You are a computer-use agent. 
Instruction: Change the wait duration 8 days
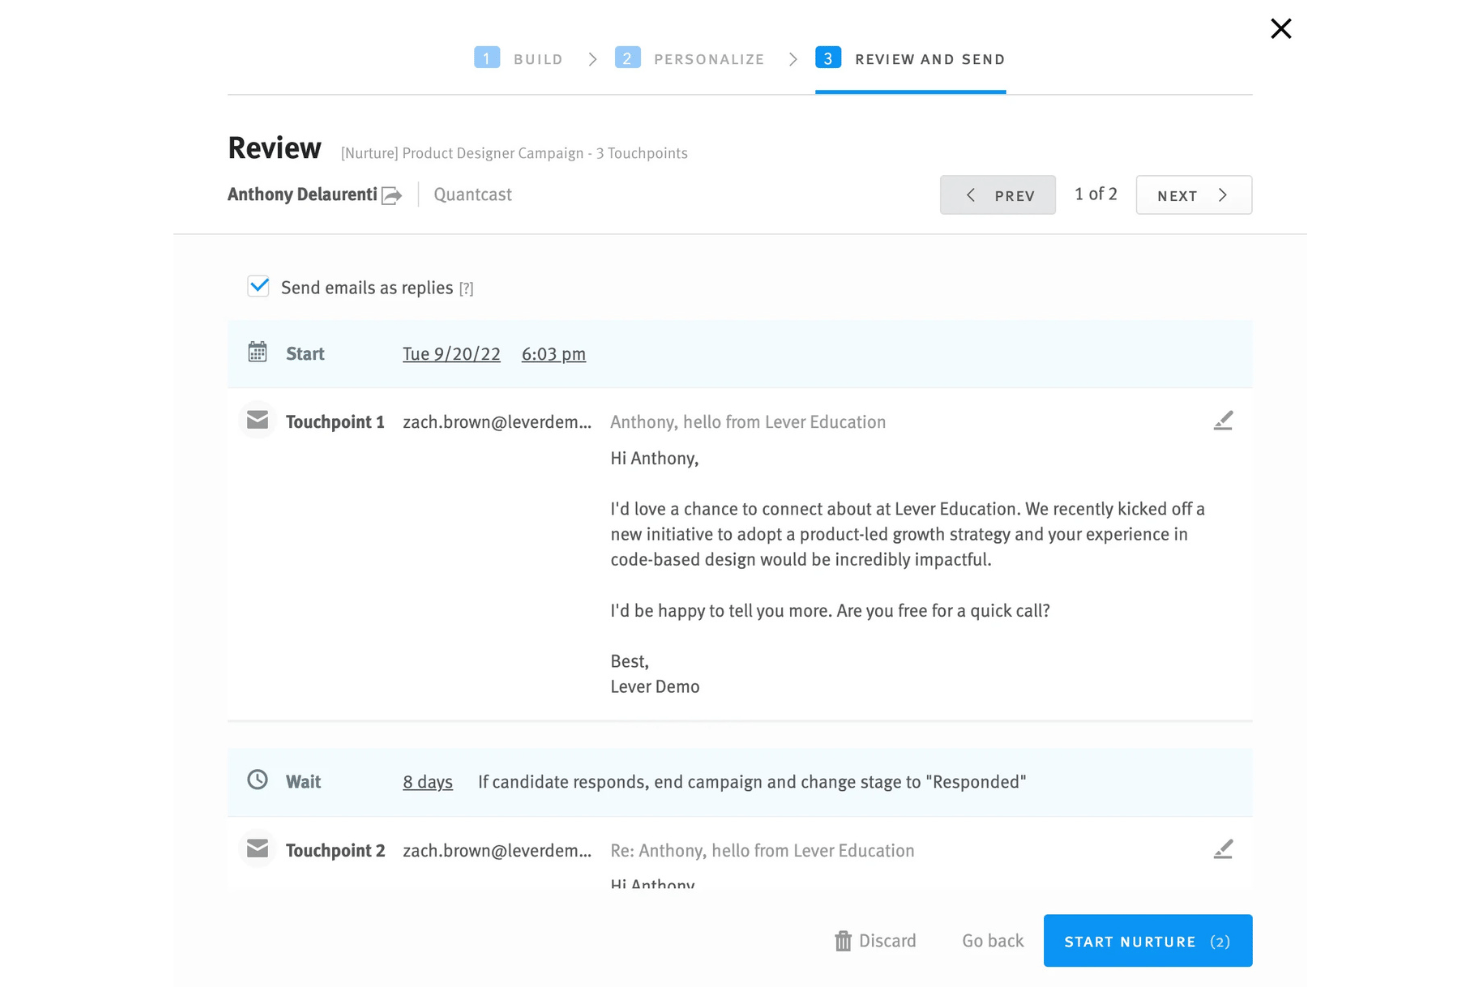428,782
